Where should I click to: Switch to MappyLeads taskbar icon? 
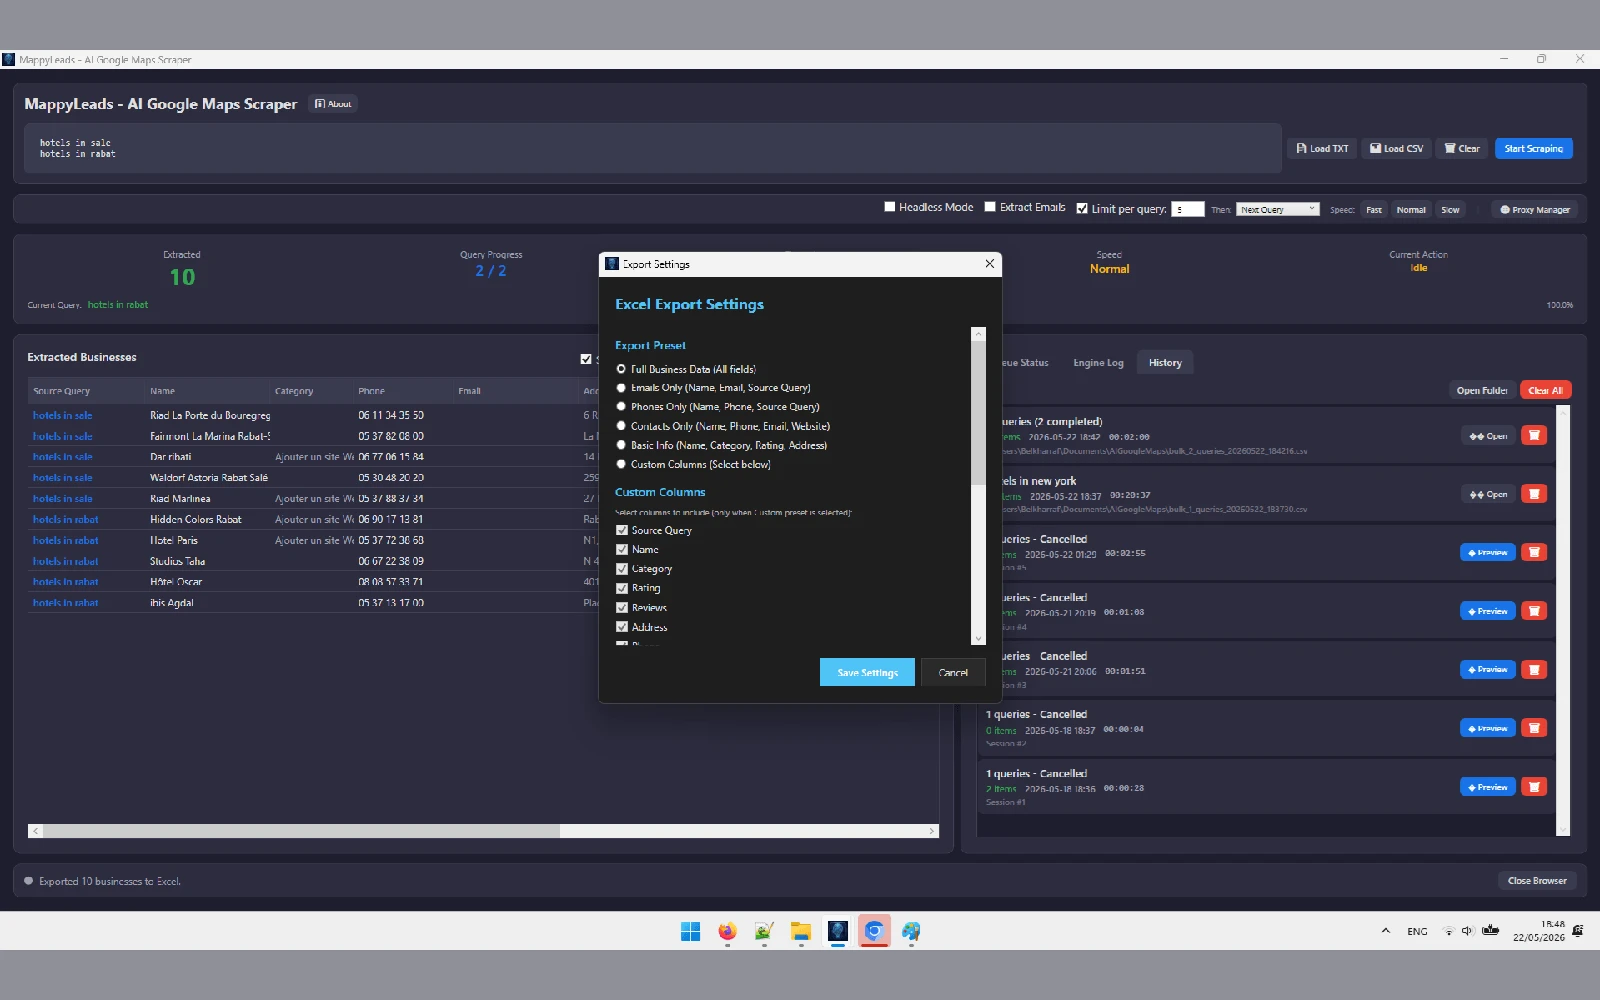(838, 932)
